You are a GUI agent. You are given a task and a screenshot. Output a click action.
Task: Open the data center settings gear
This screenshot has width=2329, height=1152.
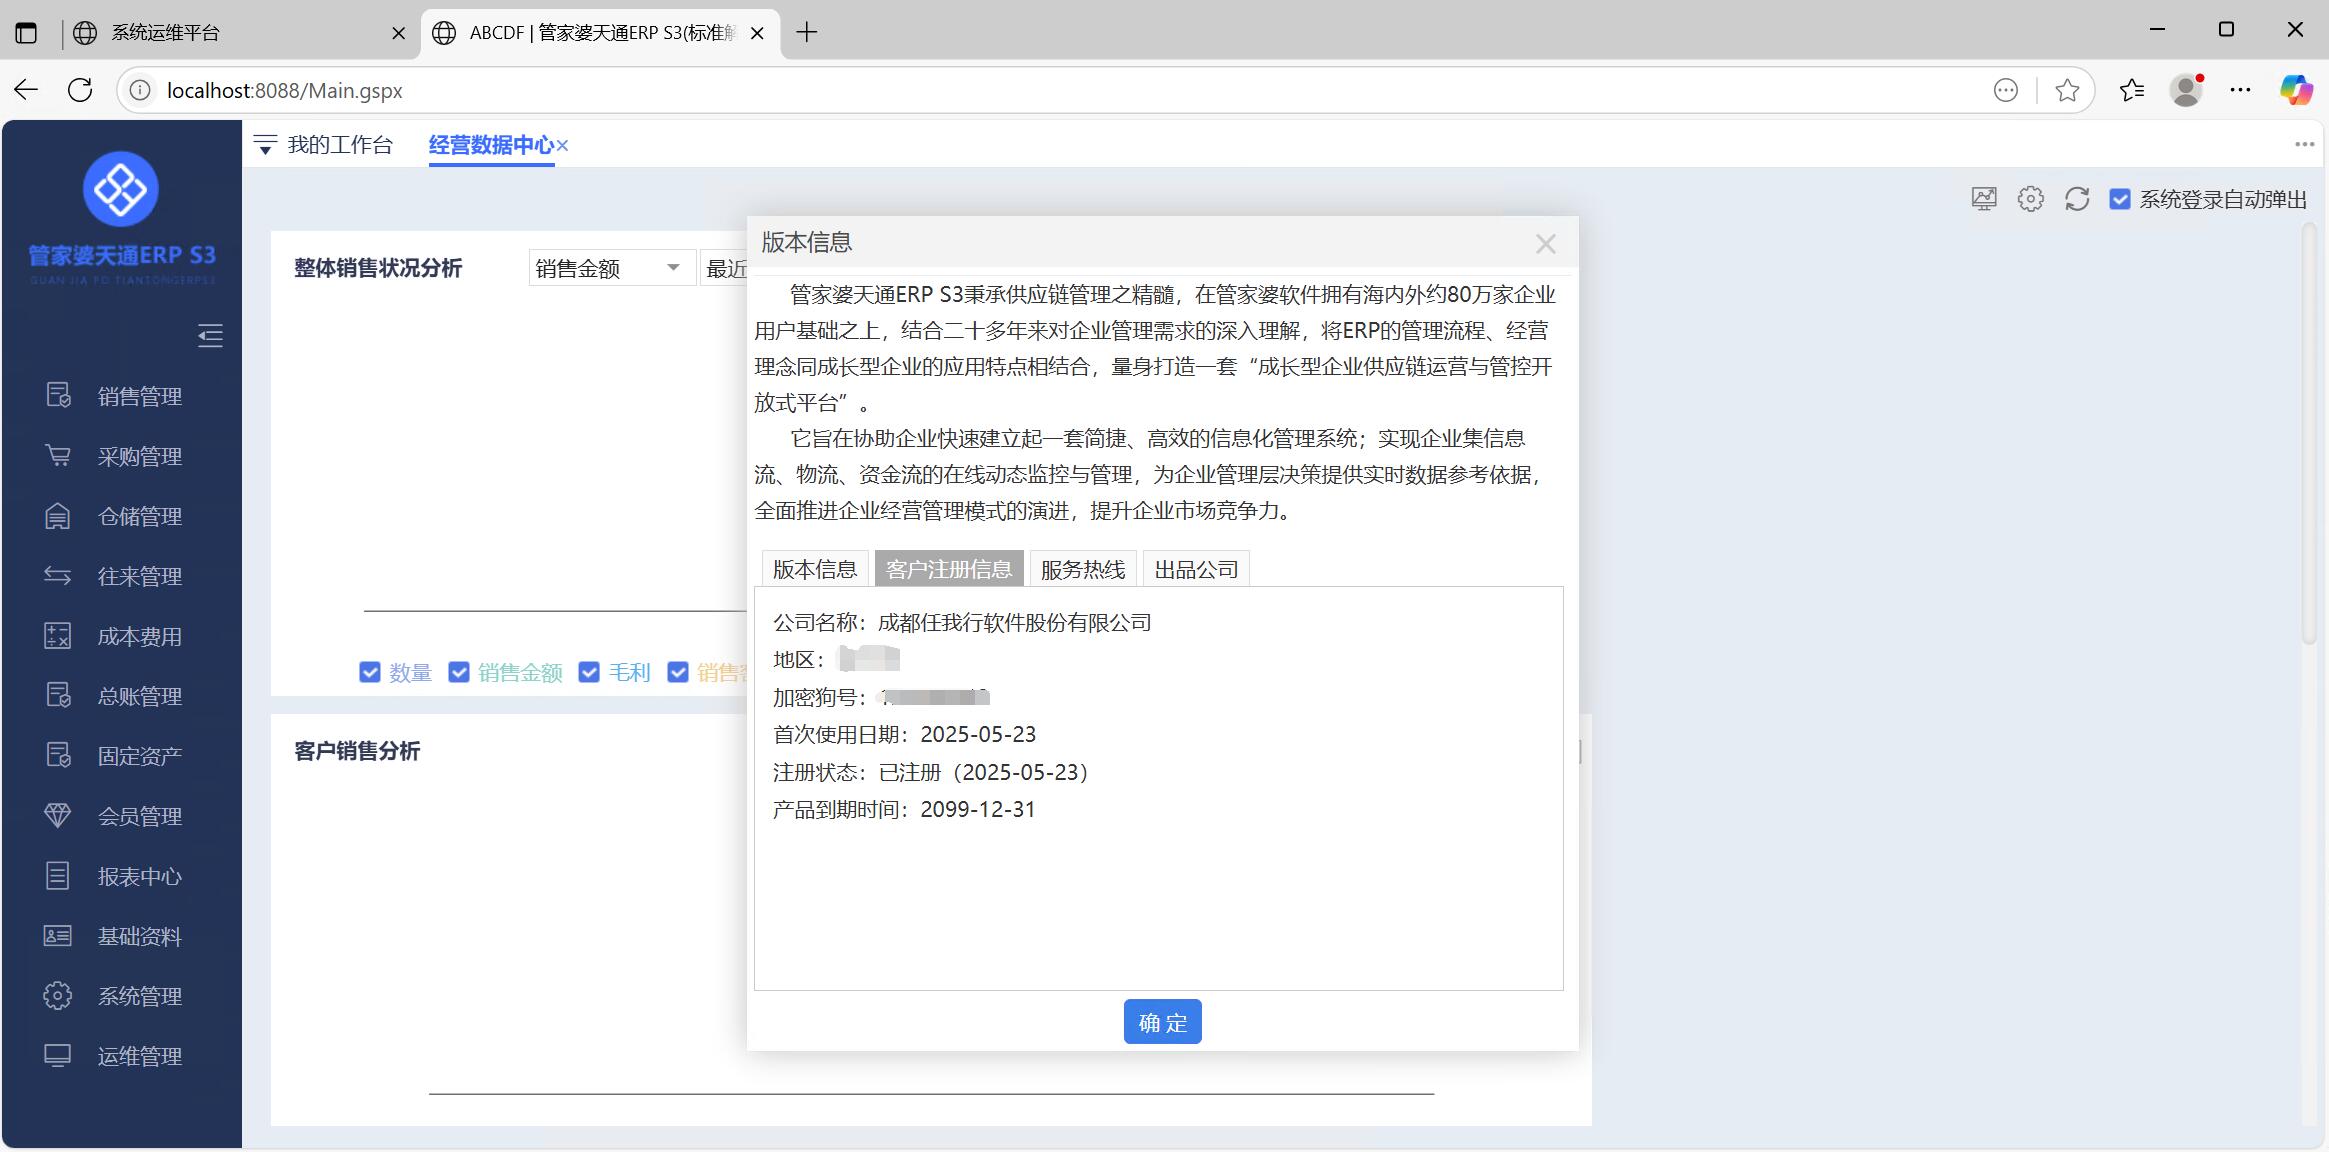coord(2030,199)
